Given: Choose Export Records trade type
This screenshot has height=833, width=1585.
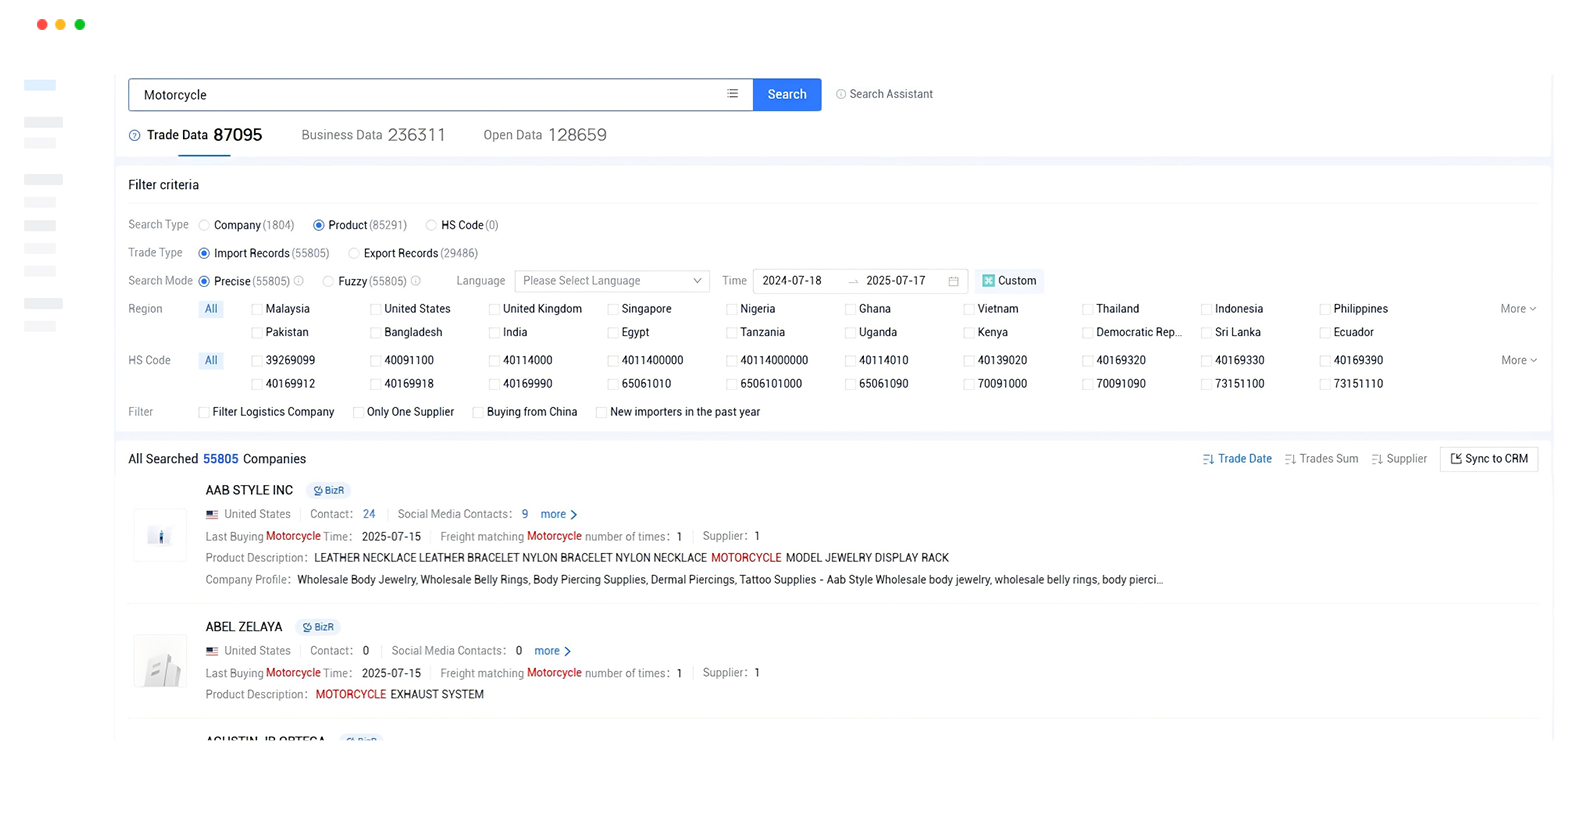Looking at the screenshot, I should pyautogui.click(x=354, y=254).
